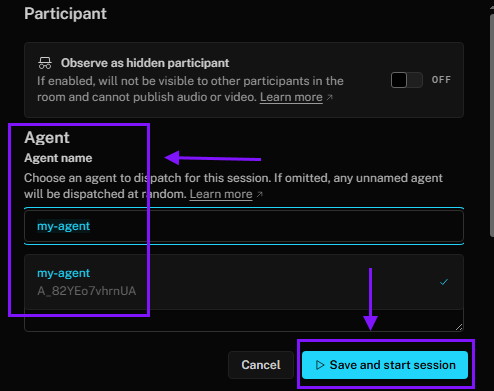The image size is (494, 391).
Task: Click Save and start session
Action: 385,365
